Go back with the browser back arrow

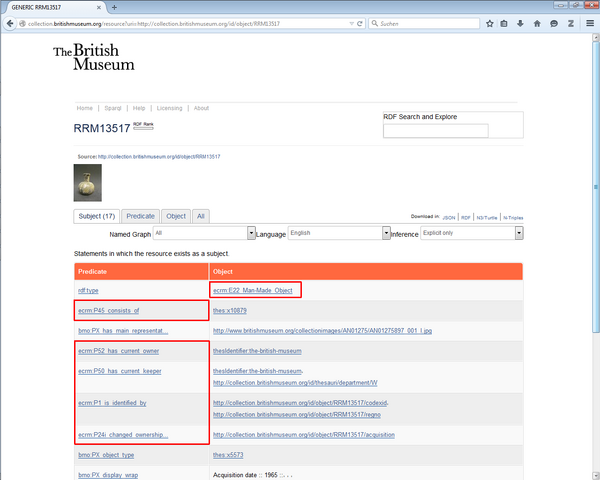click(x=10, y=23)
